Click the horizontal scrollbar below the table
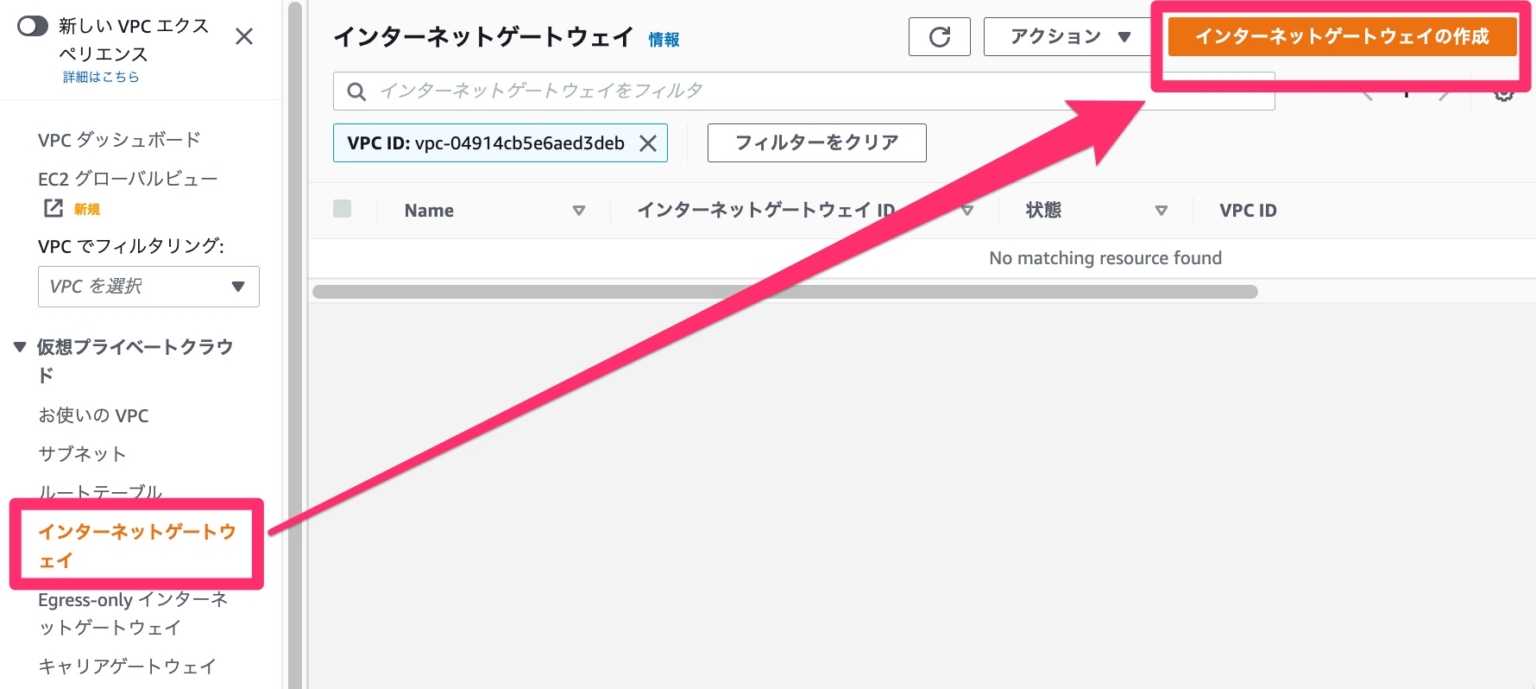Screen dimensions: 1536x689 coord(785,291)
